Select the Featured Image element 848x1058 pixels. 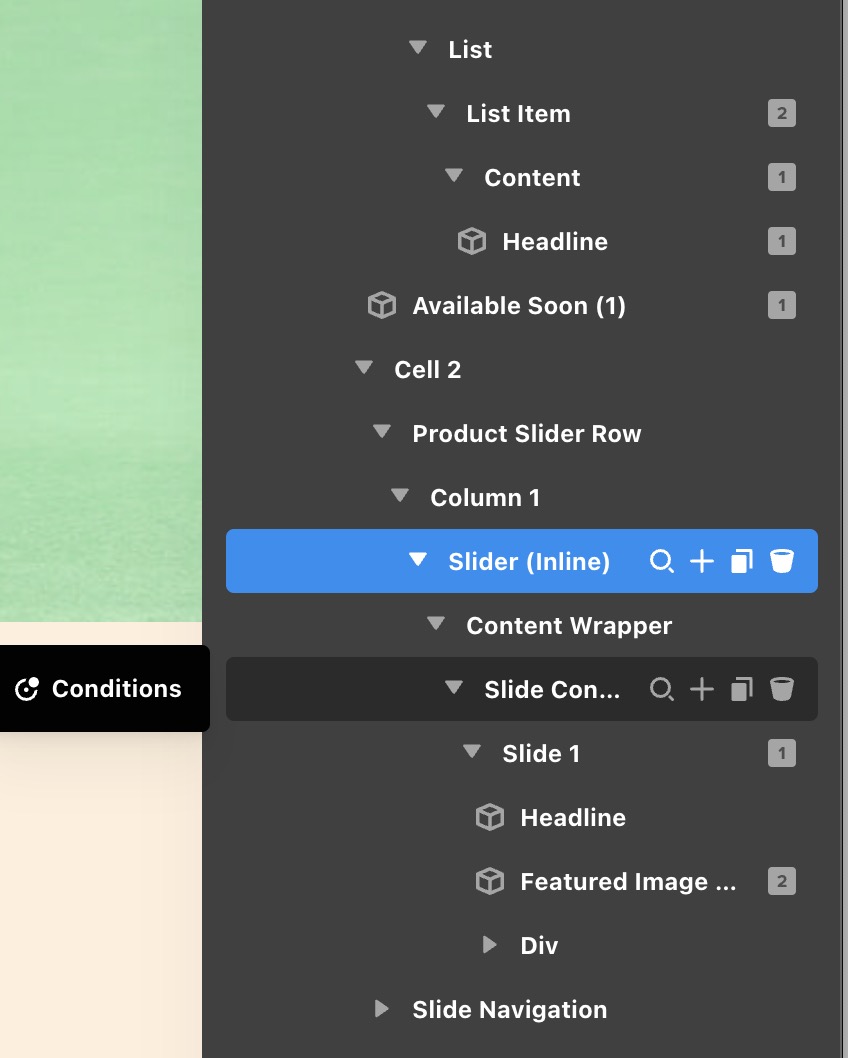pyautogui.click(x=627, y=882)
